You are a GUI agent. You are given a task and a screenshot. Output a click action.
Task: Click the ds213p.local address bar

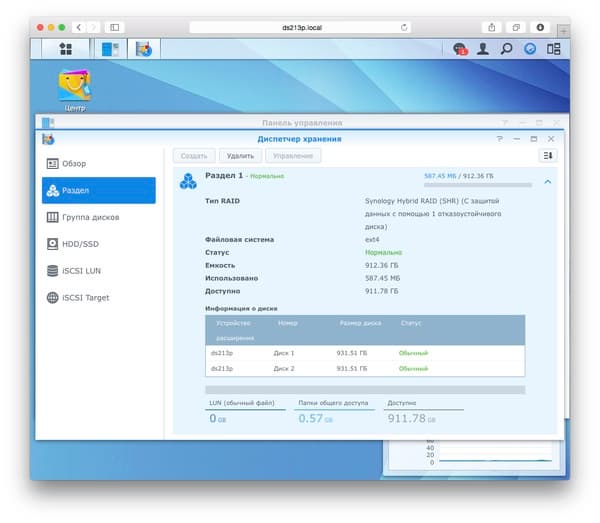pyautogui.click(x=301, y=27)
